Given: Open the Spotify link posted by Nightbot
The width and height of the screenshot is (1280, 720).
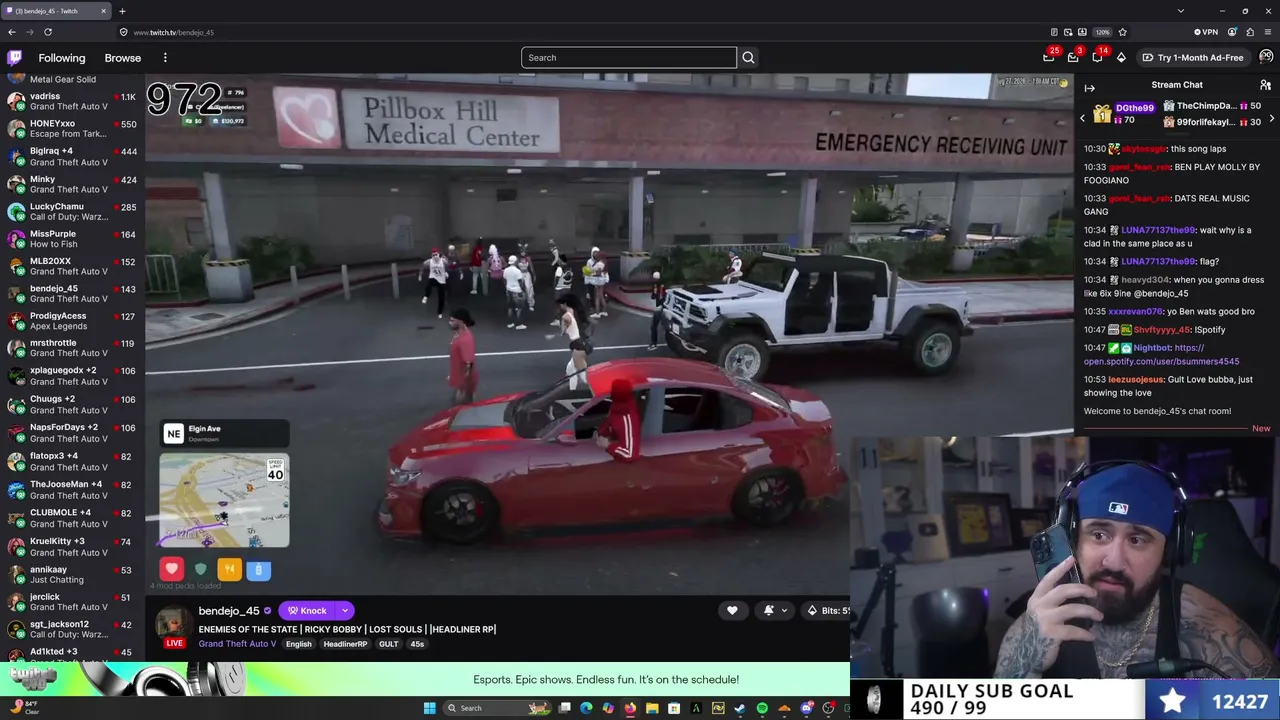Looking at the screenshot, I should pyautogui.click(x=1162, y=354).
